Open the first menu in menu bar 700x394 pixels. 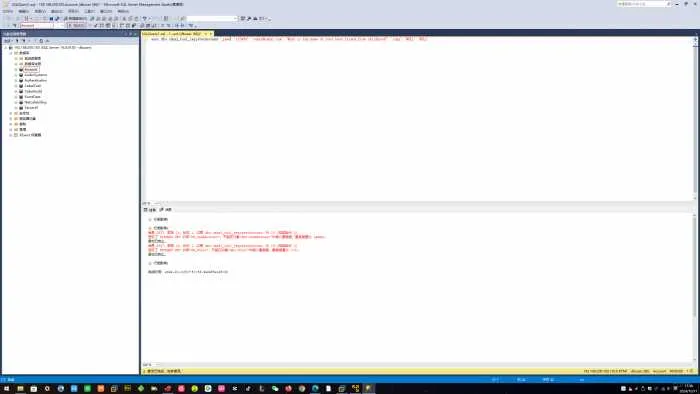(8, 11)
